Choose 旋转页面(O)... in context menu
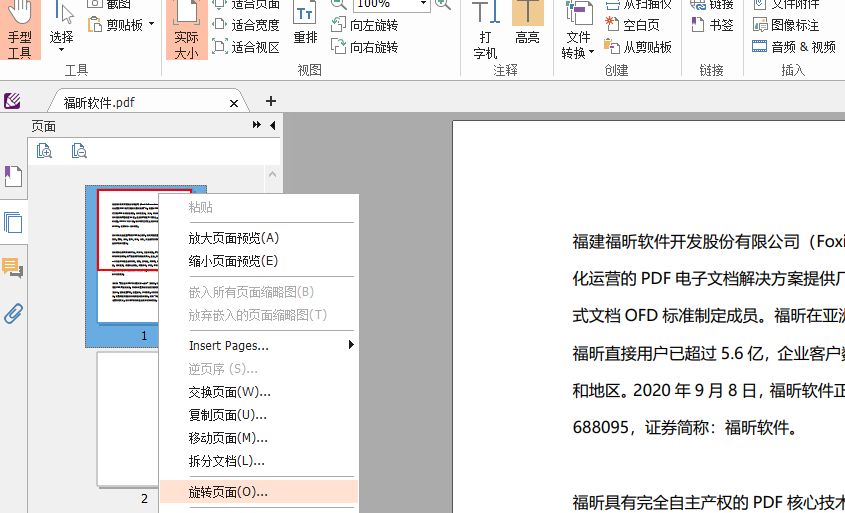The width and height of the screenshot is (845, 513). [259, 491]
